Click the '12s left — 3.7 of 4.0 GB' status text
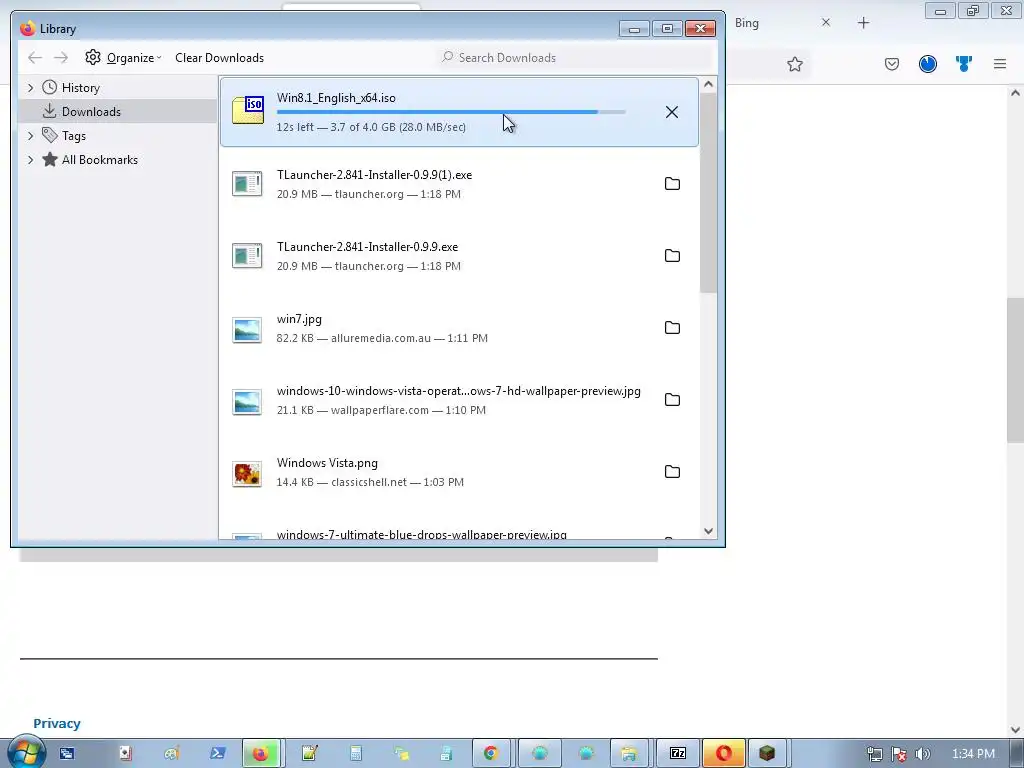Screen dimensions: 1024x768 click(371, 127)
